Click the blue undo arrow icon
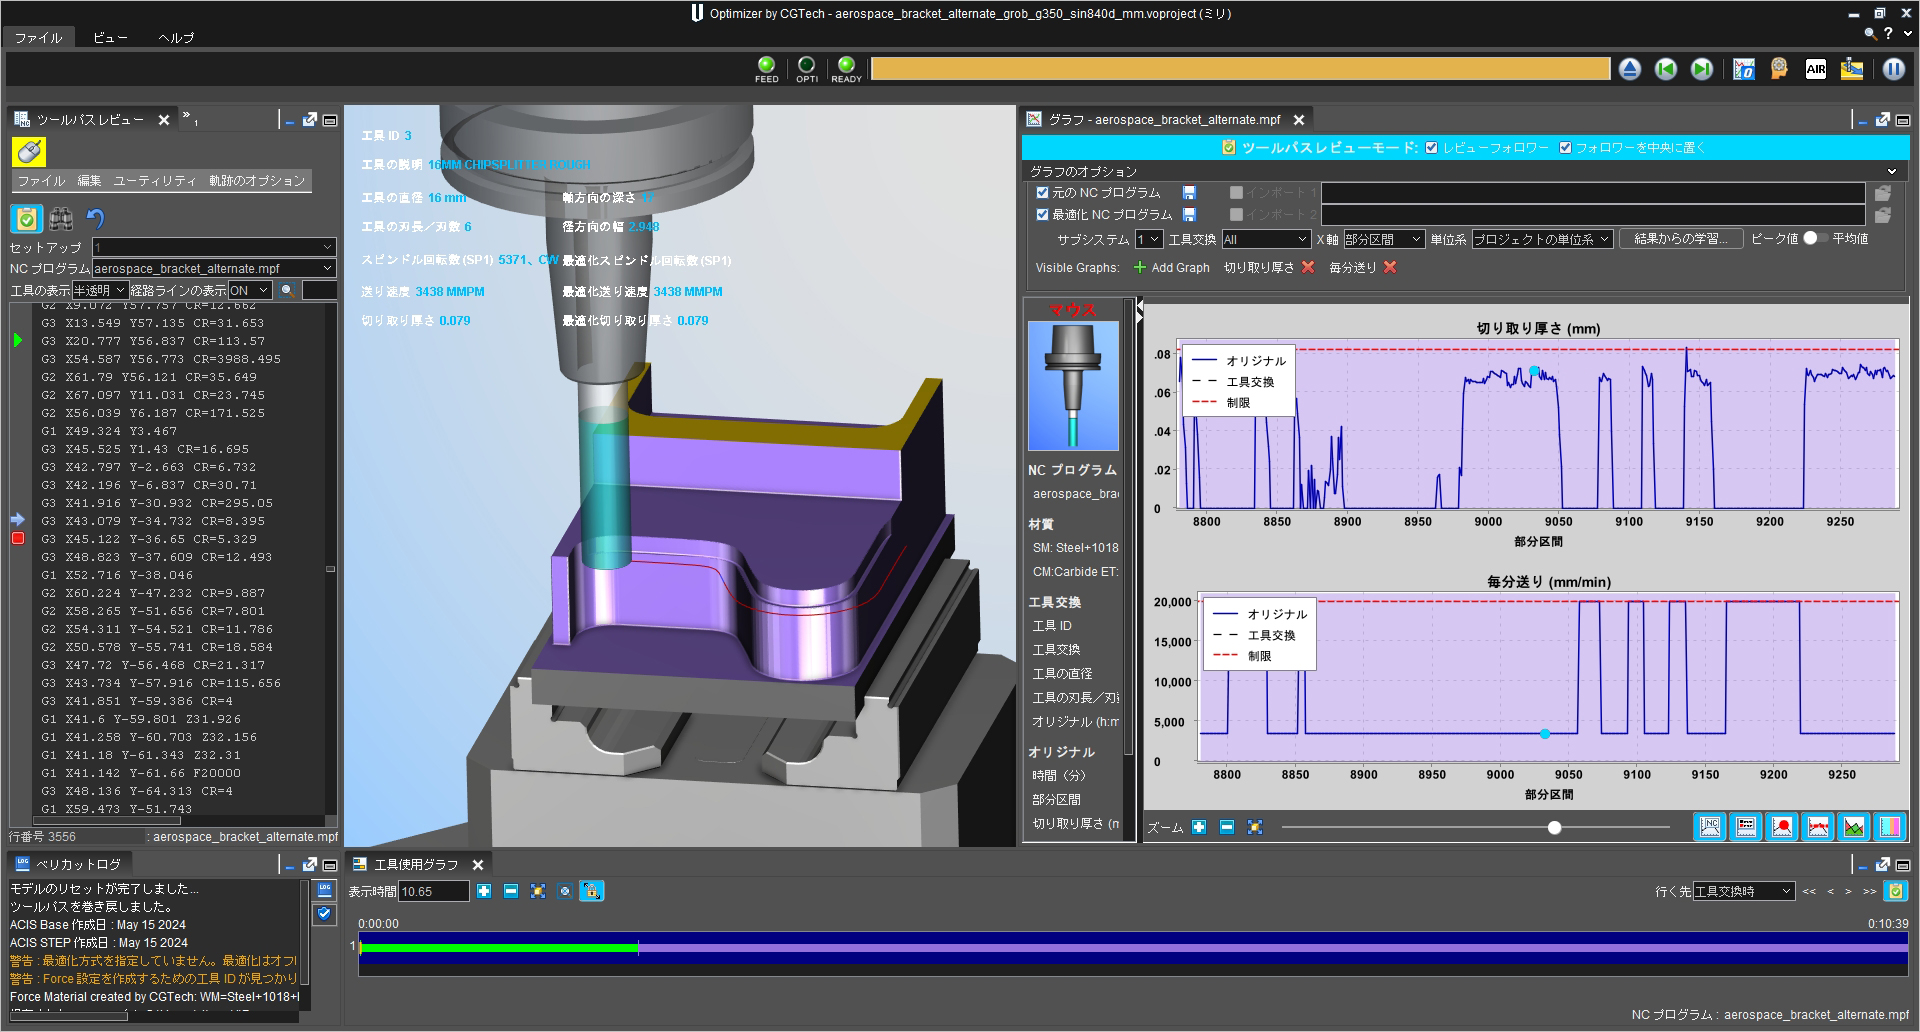 pyautogui.click(x=96, y=218)
